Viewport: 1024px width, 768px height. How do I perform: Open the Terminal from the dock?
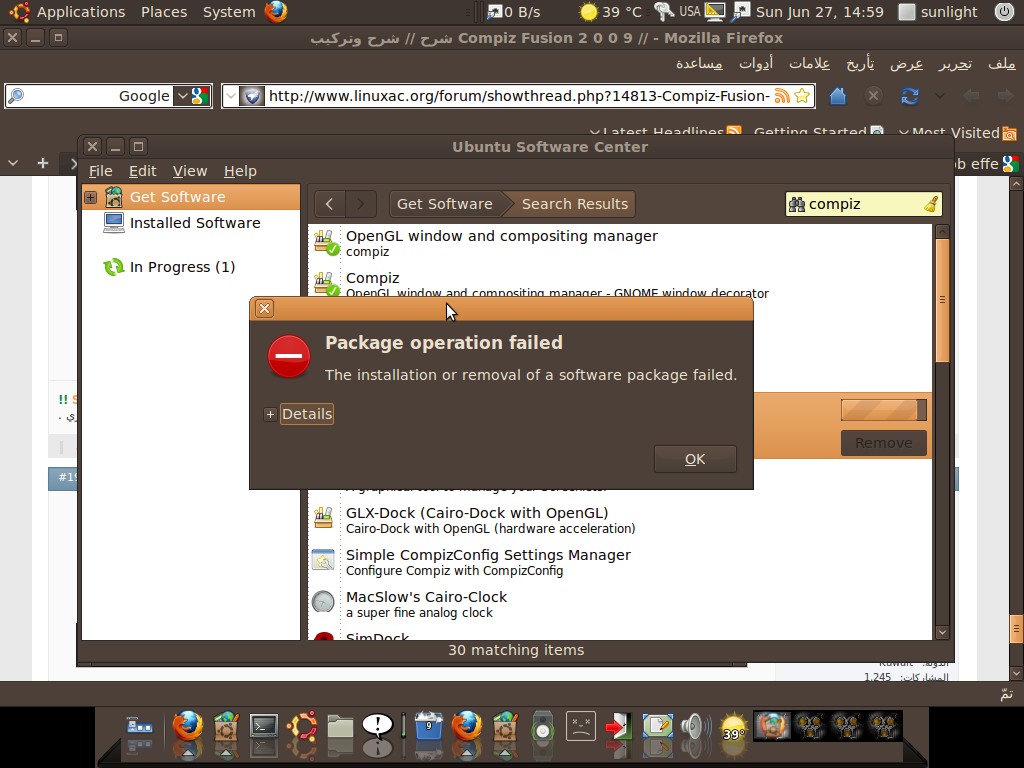[x=264, y=726]
